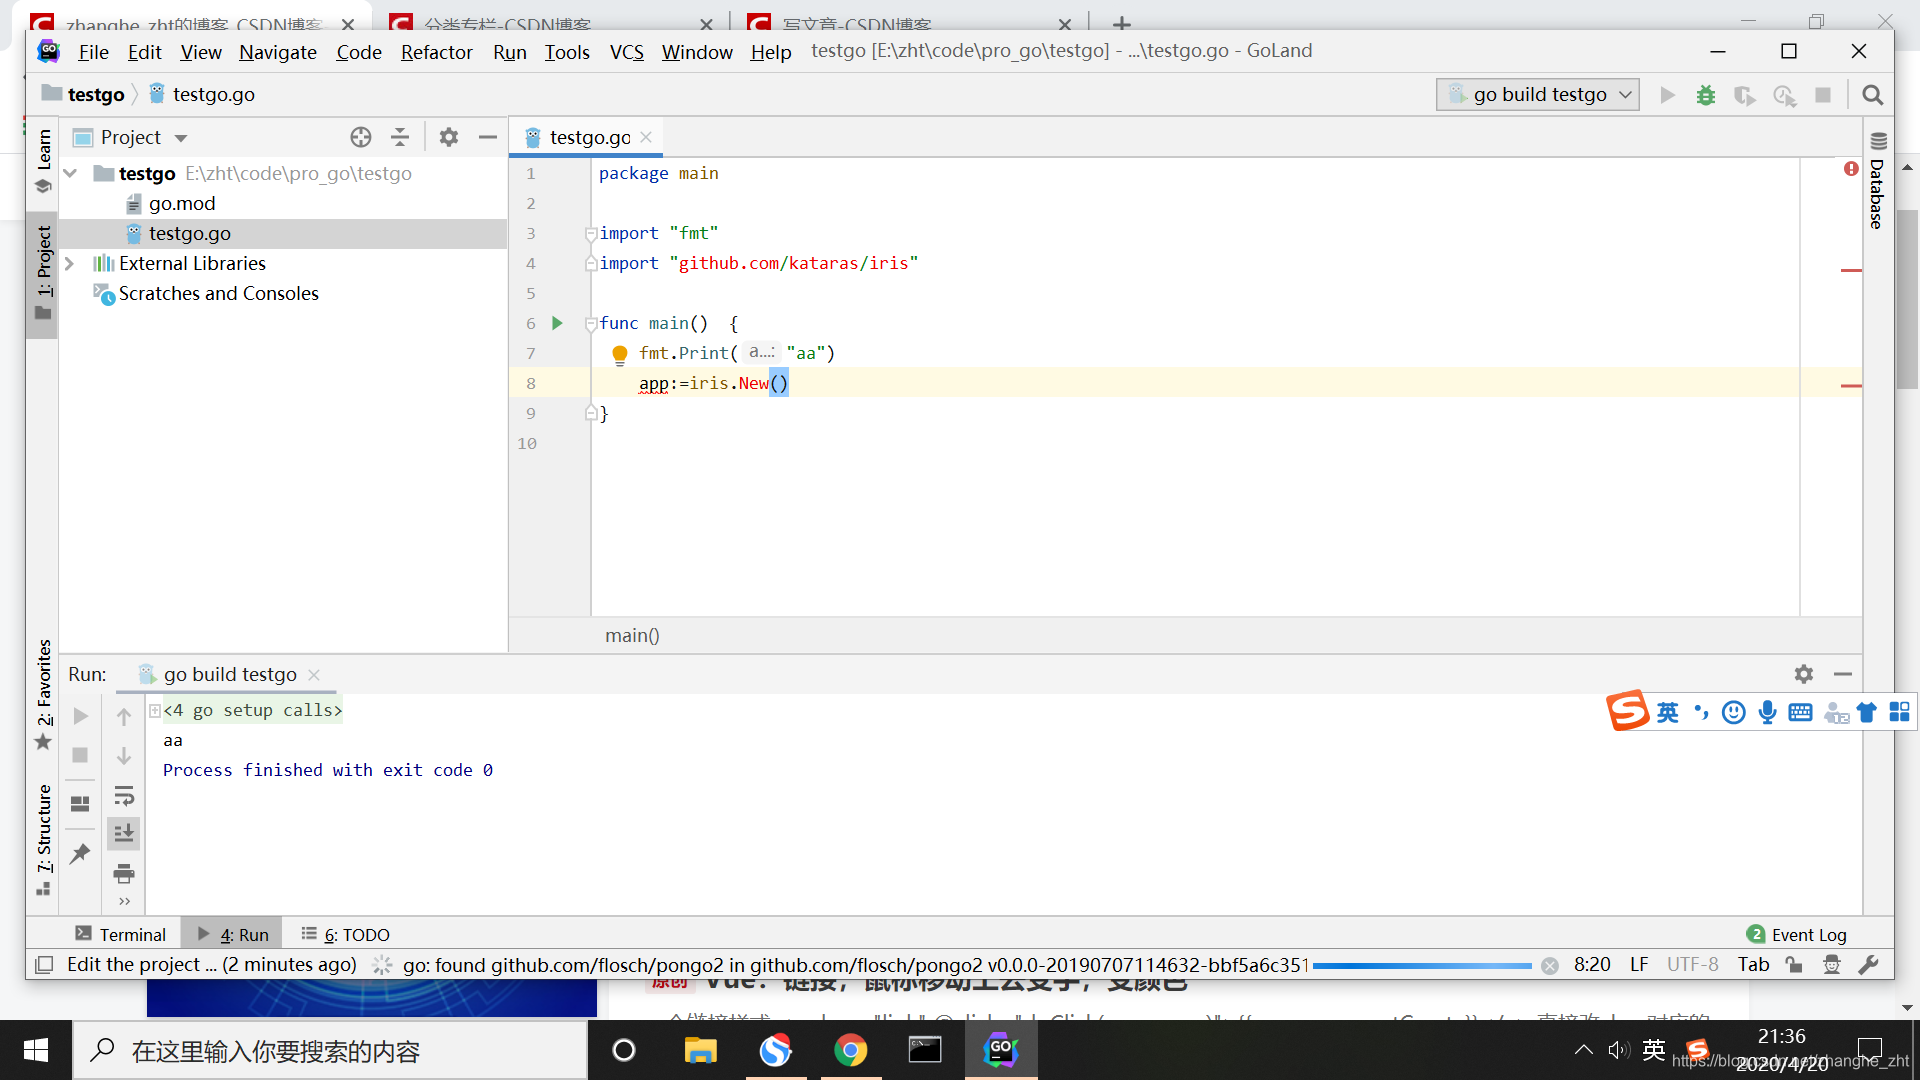
Task: Restore layout icon in Run panel
Action: pos(81,804)
